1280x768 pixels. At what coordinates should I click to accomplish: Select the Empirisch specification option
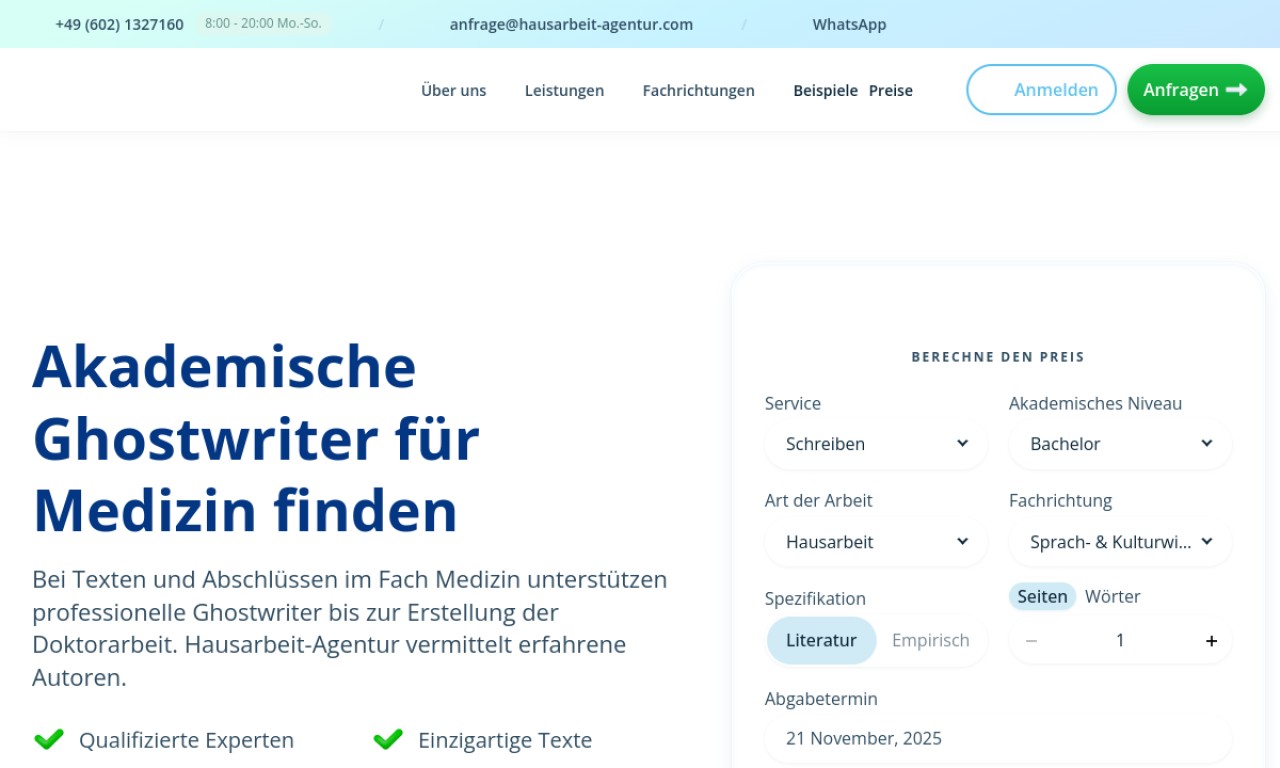tap(930, 641)
